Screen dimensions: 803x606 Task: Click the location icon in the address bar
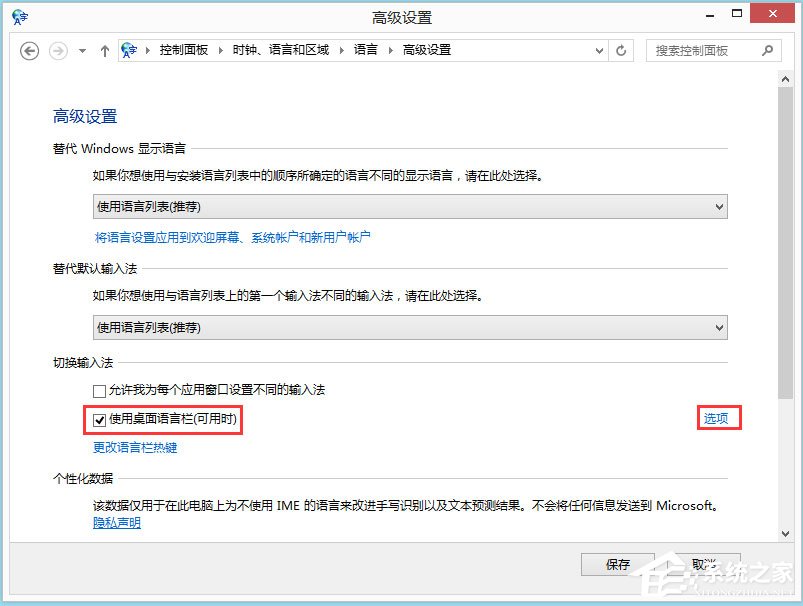129,50
